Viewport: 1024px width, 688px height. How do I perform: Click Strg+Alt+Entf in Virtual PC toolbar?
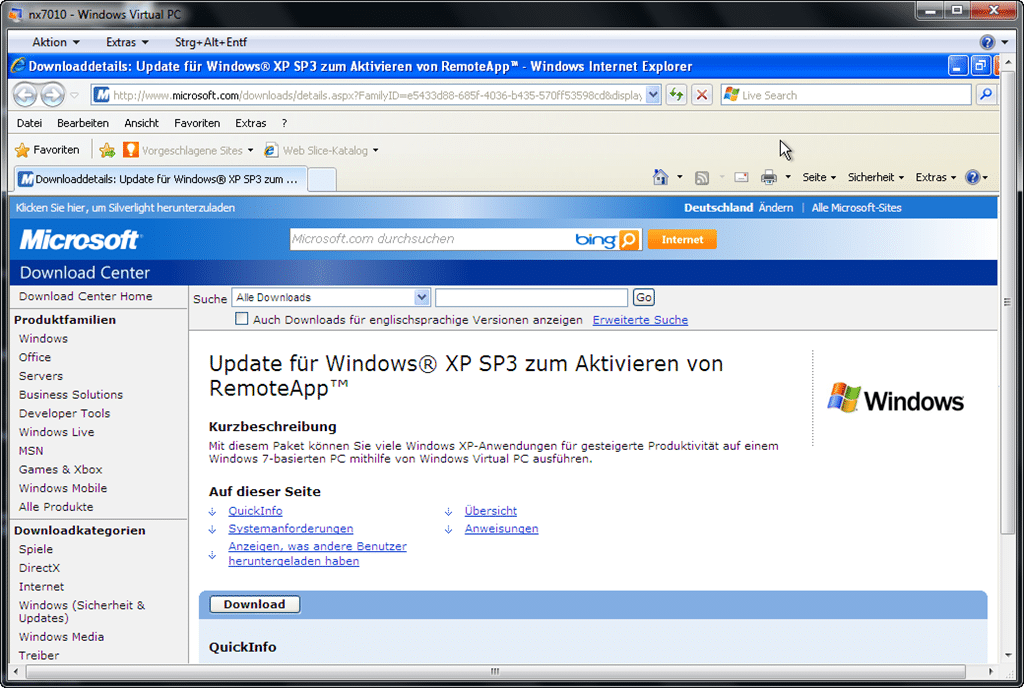211,42
